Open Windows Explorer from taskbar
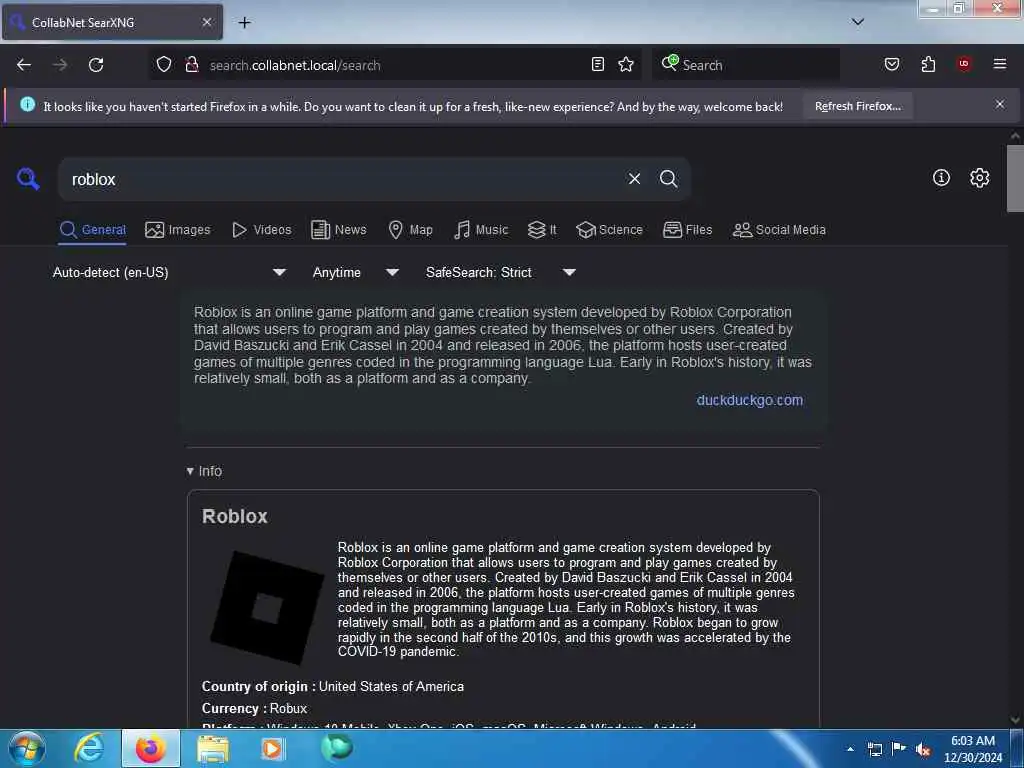 [213, 748]
